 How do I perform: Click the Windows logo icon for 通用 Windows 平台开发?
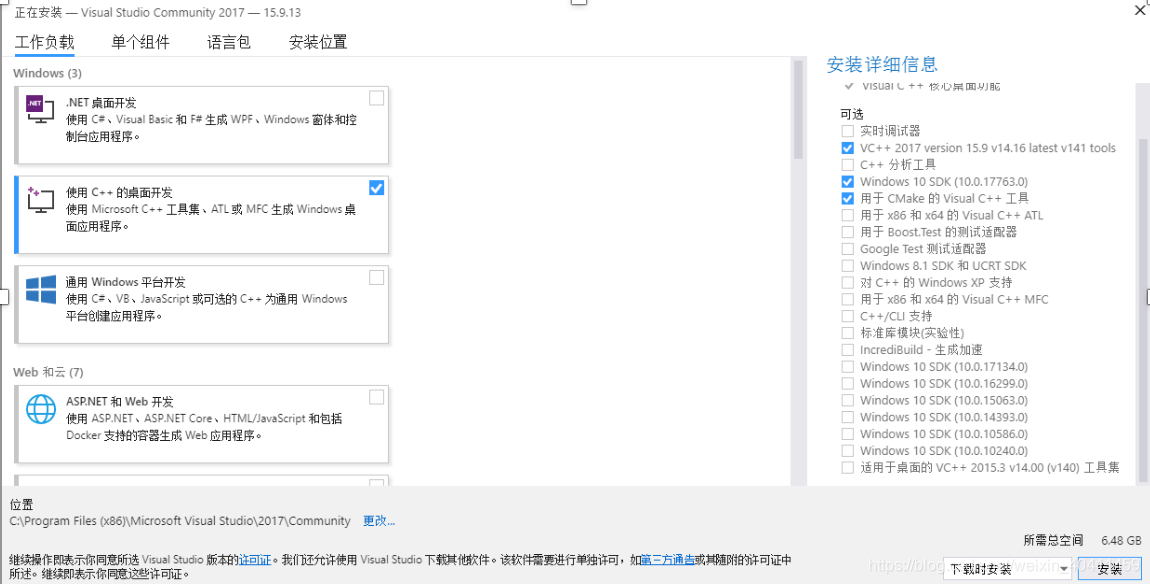coord(41,289)
